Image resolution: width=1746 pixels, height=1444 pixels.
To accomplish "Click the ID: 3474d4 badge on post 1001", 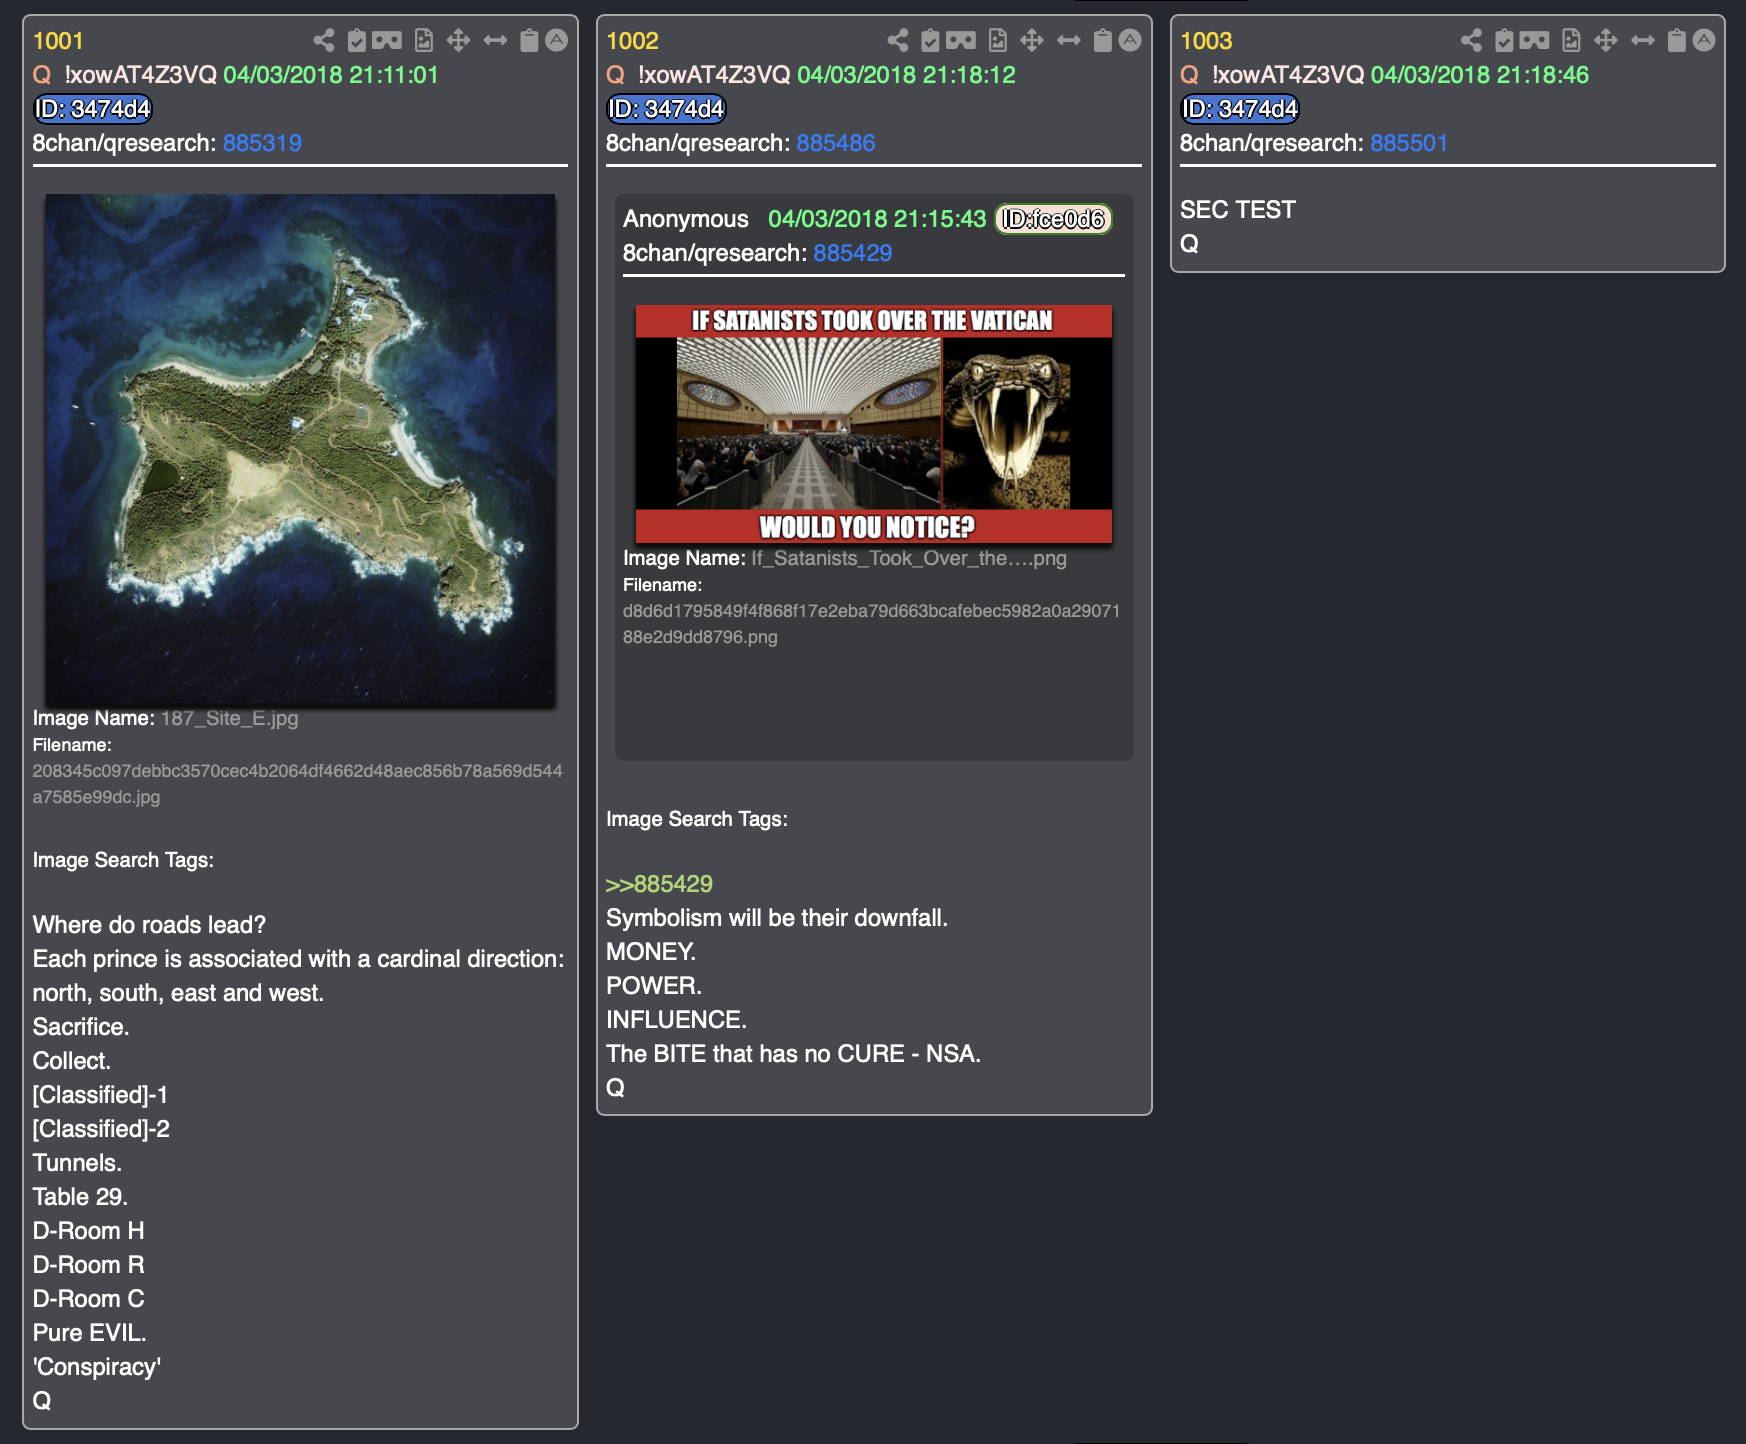I will pos(93,109).
